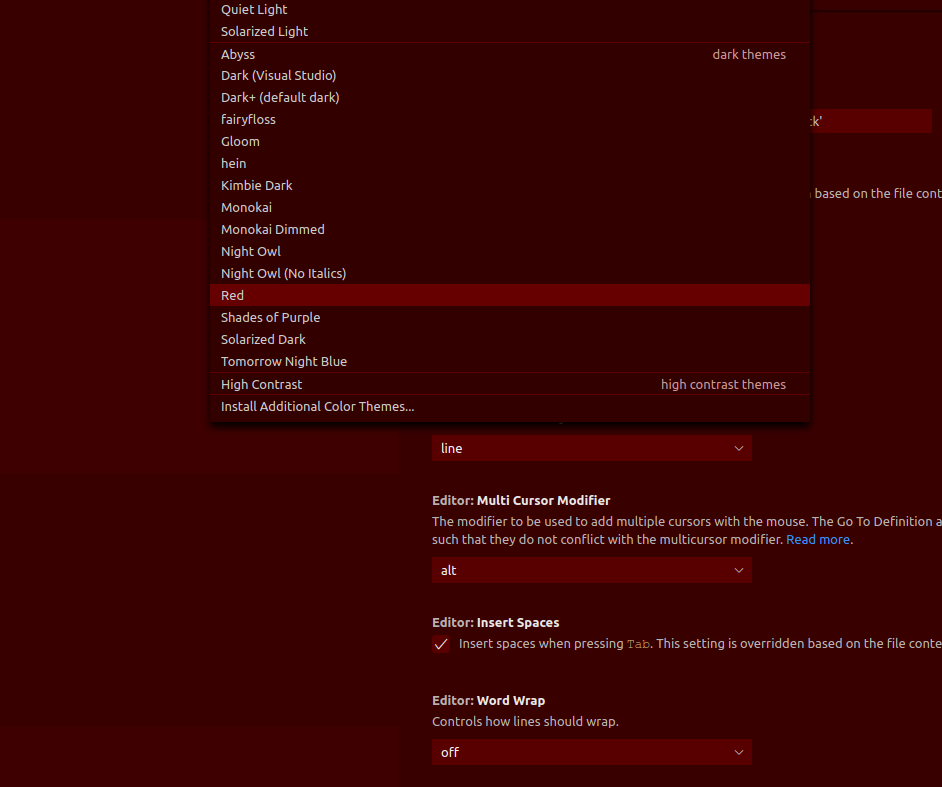Choose the Abyss dark theme
The width and height of the screenshot is (942, 787).
[x=510, y=54]
